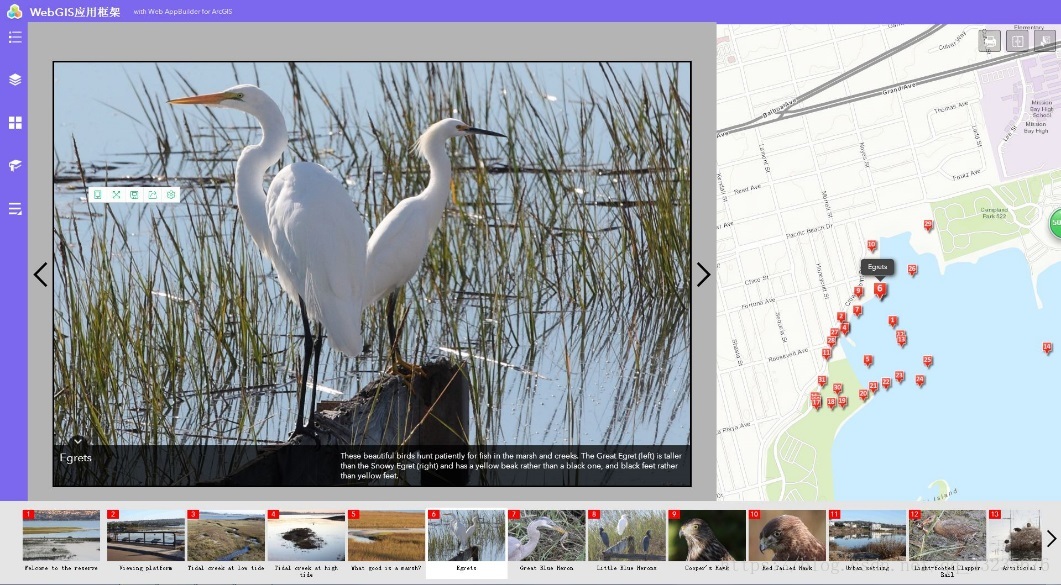This screenshot has width=1061, height=585.
Task: Go to the next photo with right arrow
Action: click(704, 274)
